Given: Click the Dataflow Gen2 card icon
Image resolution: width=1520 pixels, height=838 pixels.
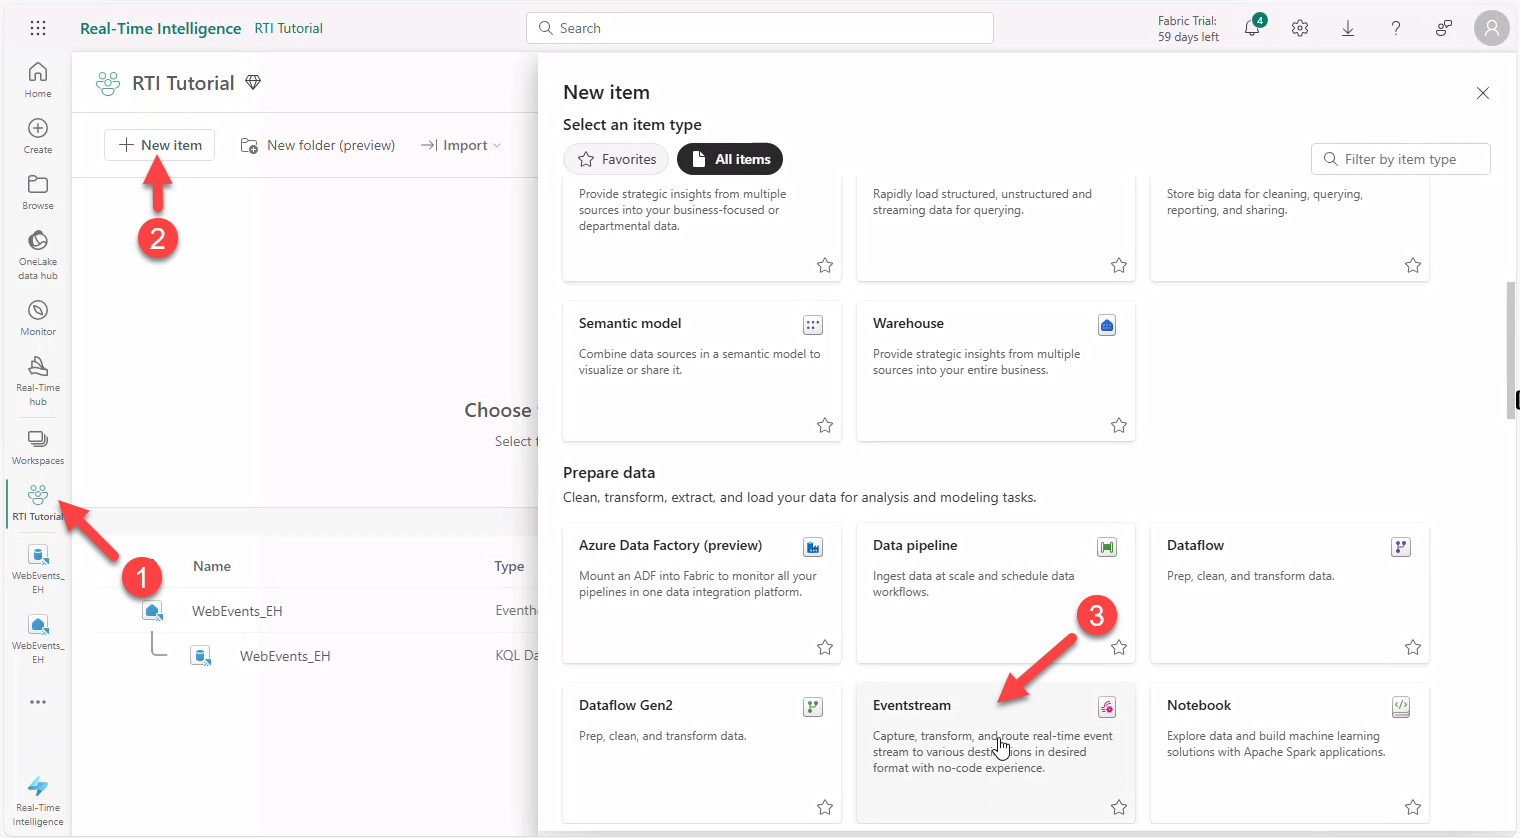Looking at the screenshot, I should point(812,707).
